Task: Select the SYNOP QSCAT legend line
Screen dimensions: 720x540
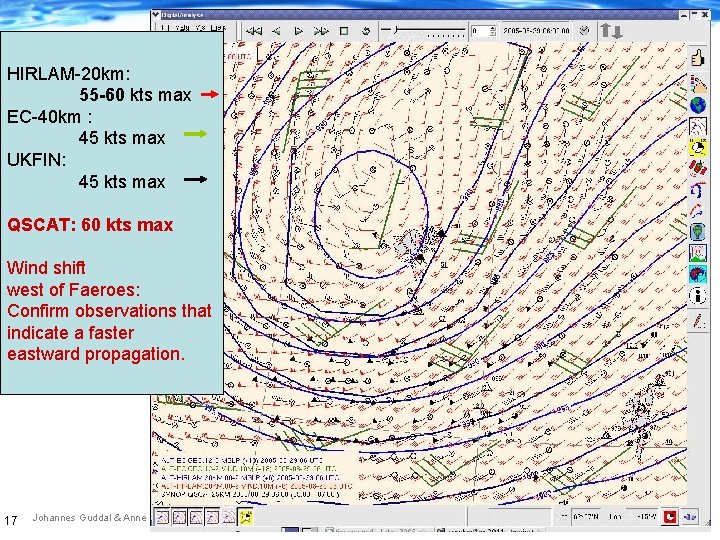Action: tap(250, 495)
